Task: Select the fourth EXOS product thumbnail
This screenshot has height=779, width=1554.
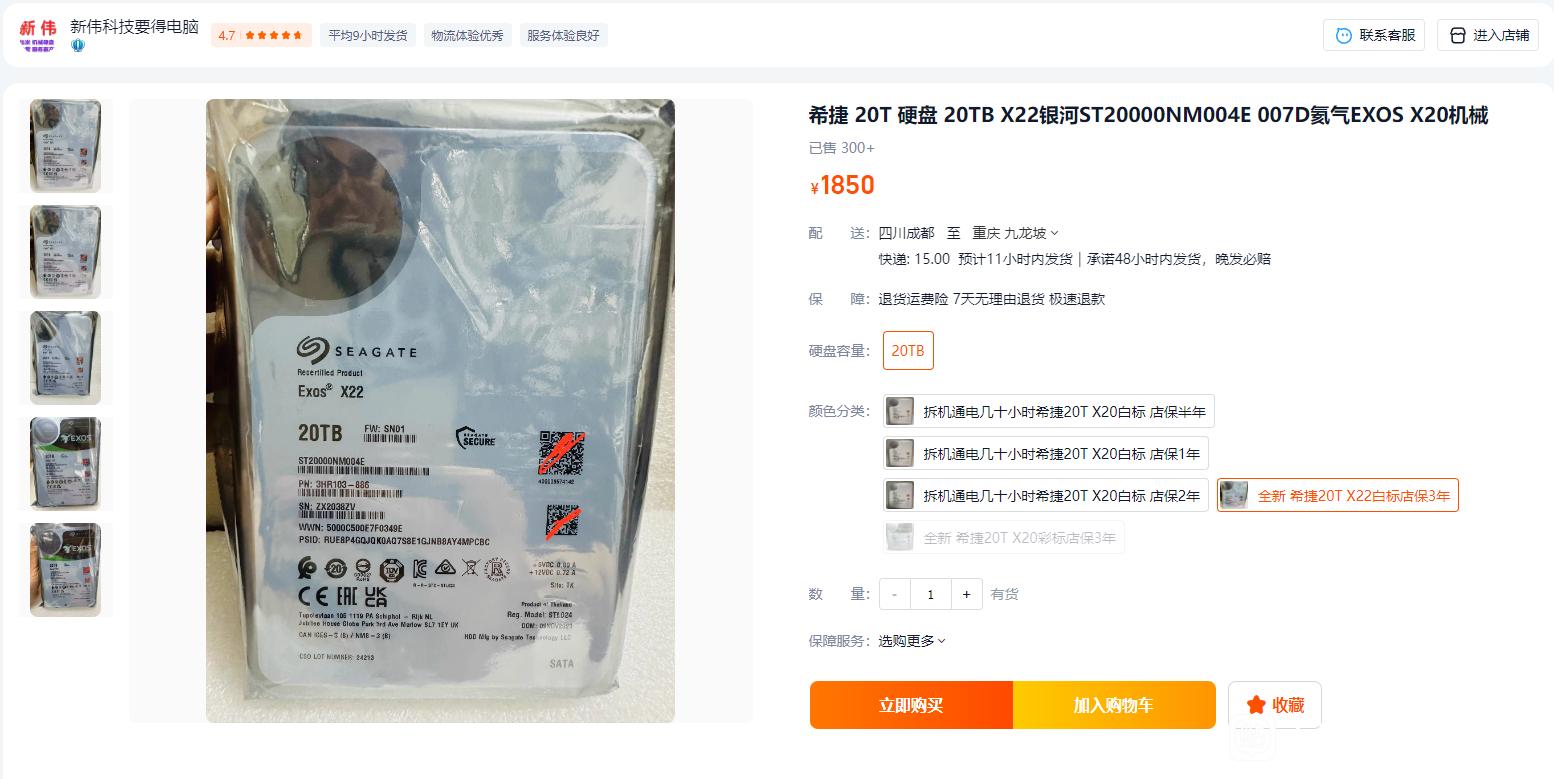Action: [x=65, y=464]
